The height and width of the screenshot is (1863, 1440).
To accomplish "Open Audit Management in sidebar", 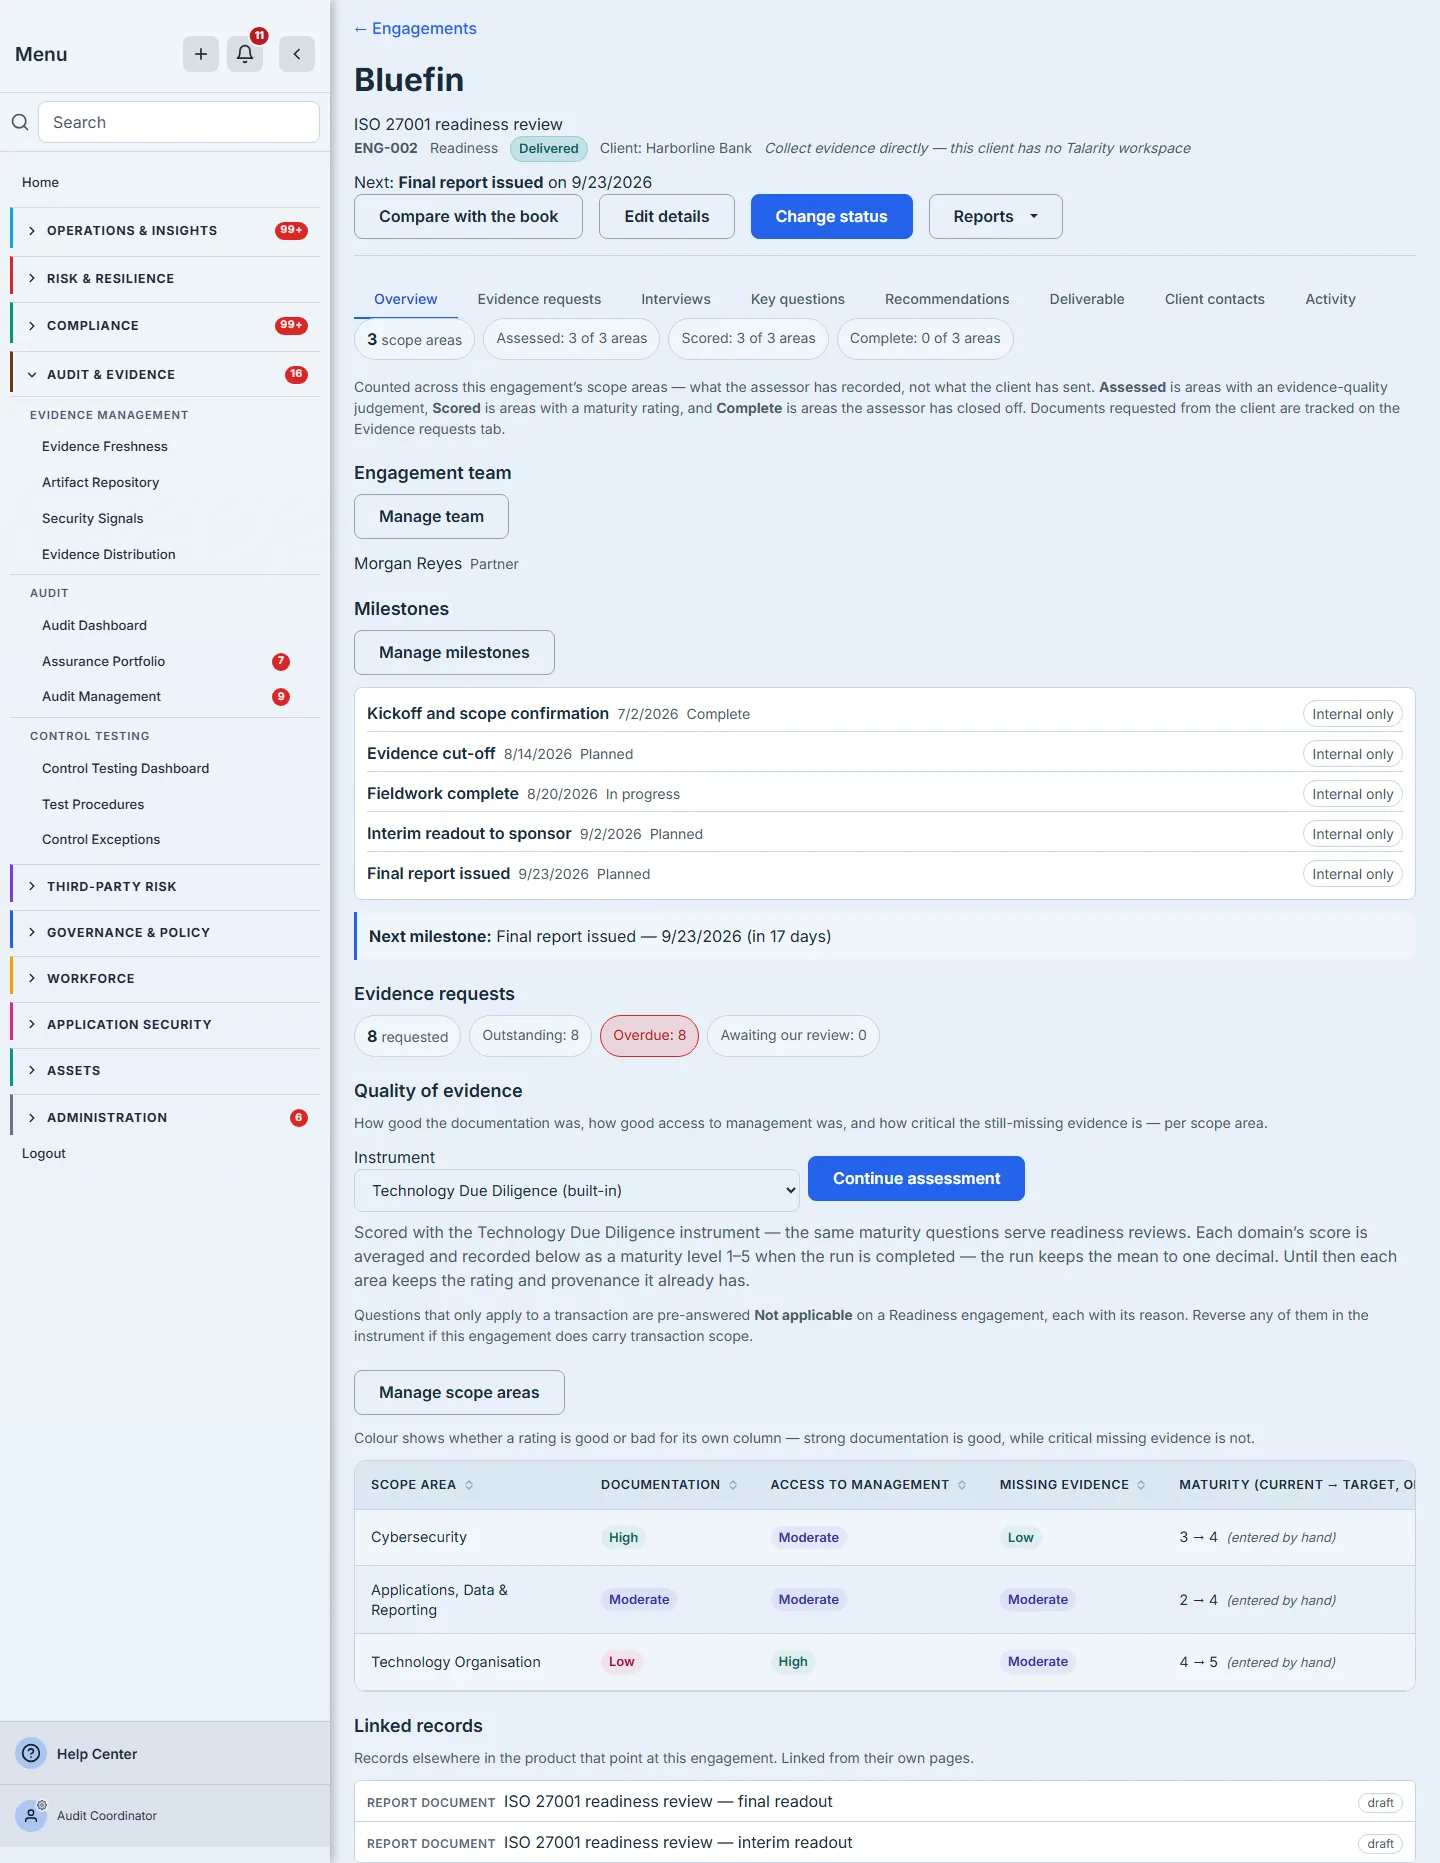I will [x=101, y=697].
